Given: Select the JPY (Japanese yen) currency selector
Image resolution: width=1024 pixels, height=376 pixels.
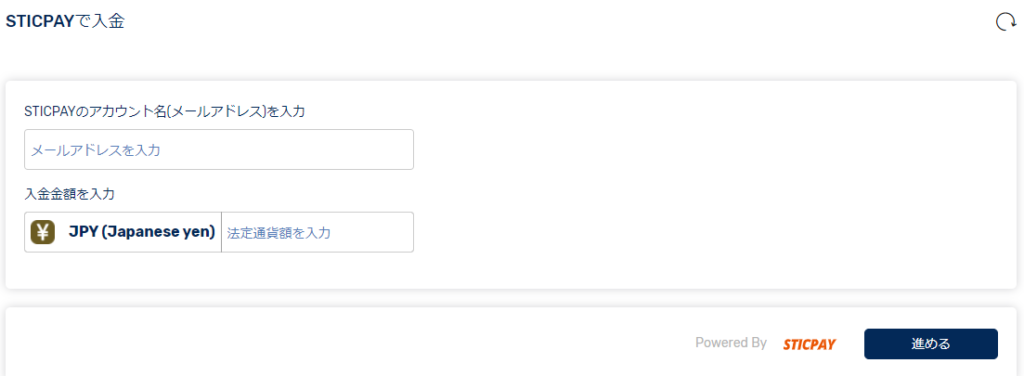Looking at the screenshot, I should point(123,232).
